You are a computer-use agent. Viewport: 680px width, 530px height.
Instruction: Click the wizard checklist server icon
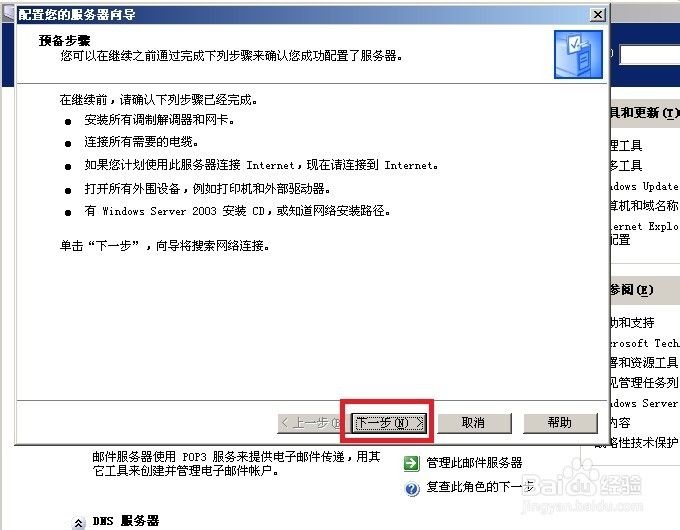(x=578, y=54)
